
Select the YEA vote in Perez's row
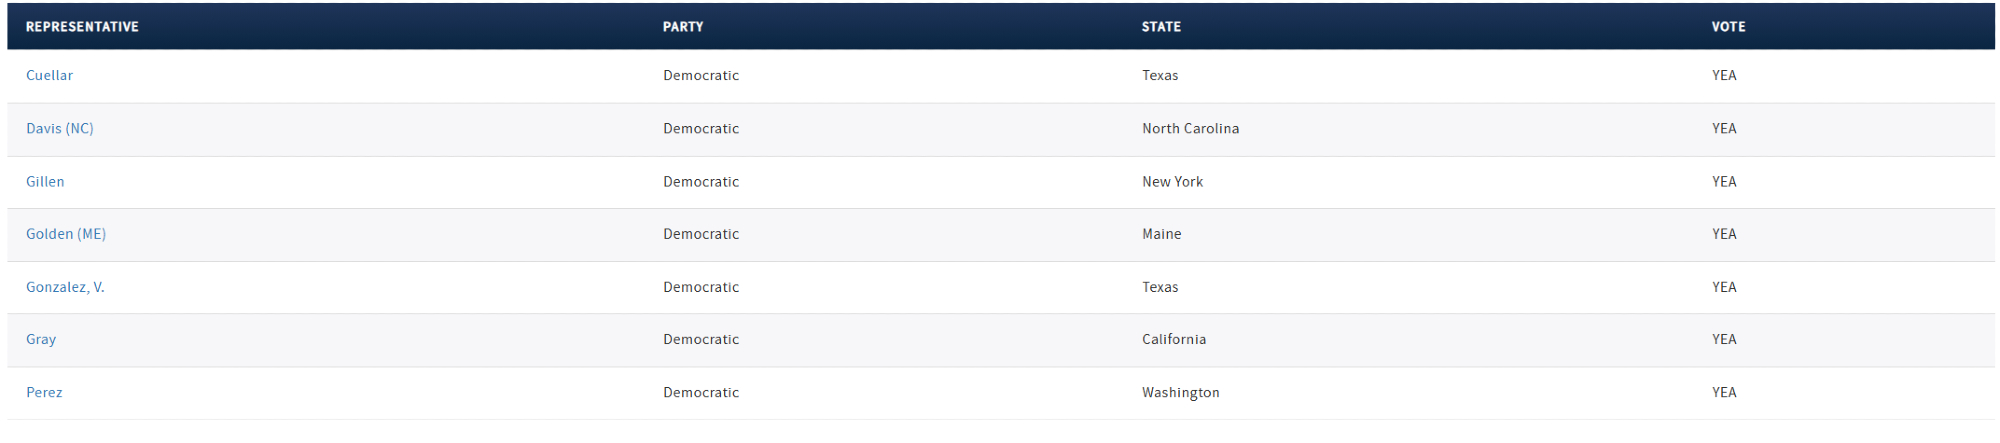1724,393
